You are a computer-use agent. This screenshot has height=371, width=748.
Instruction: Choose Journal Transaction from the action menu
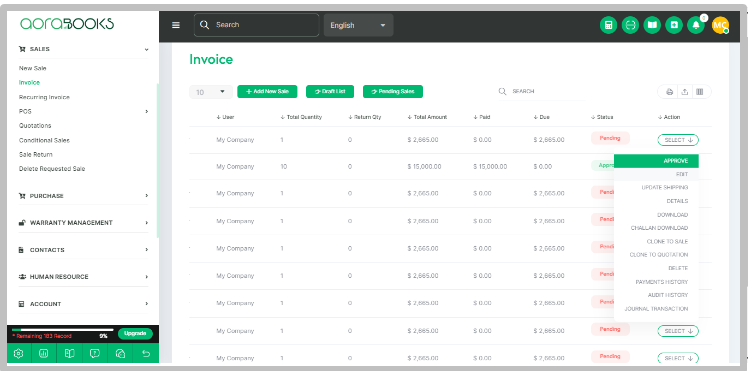pos(656,309)
